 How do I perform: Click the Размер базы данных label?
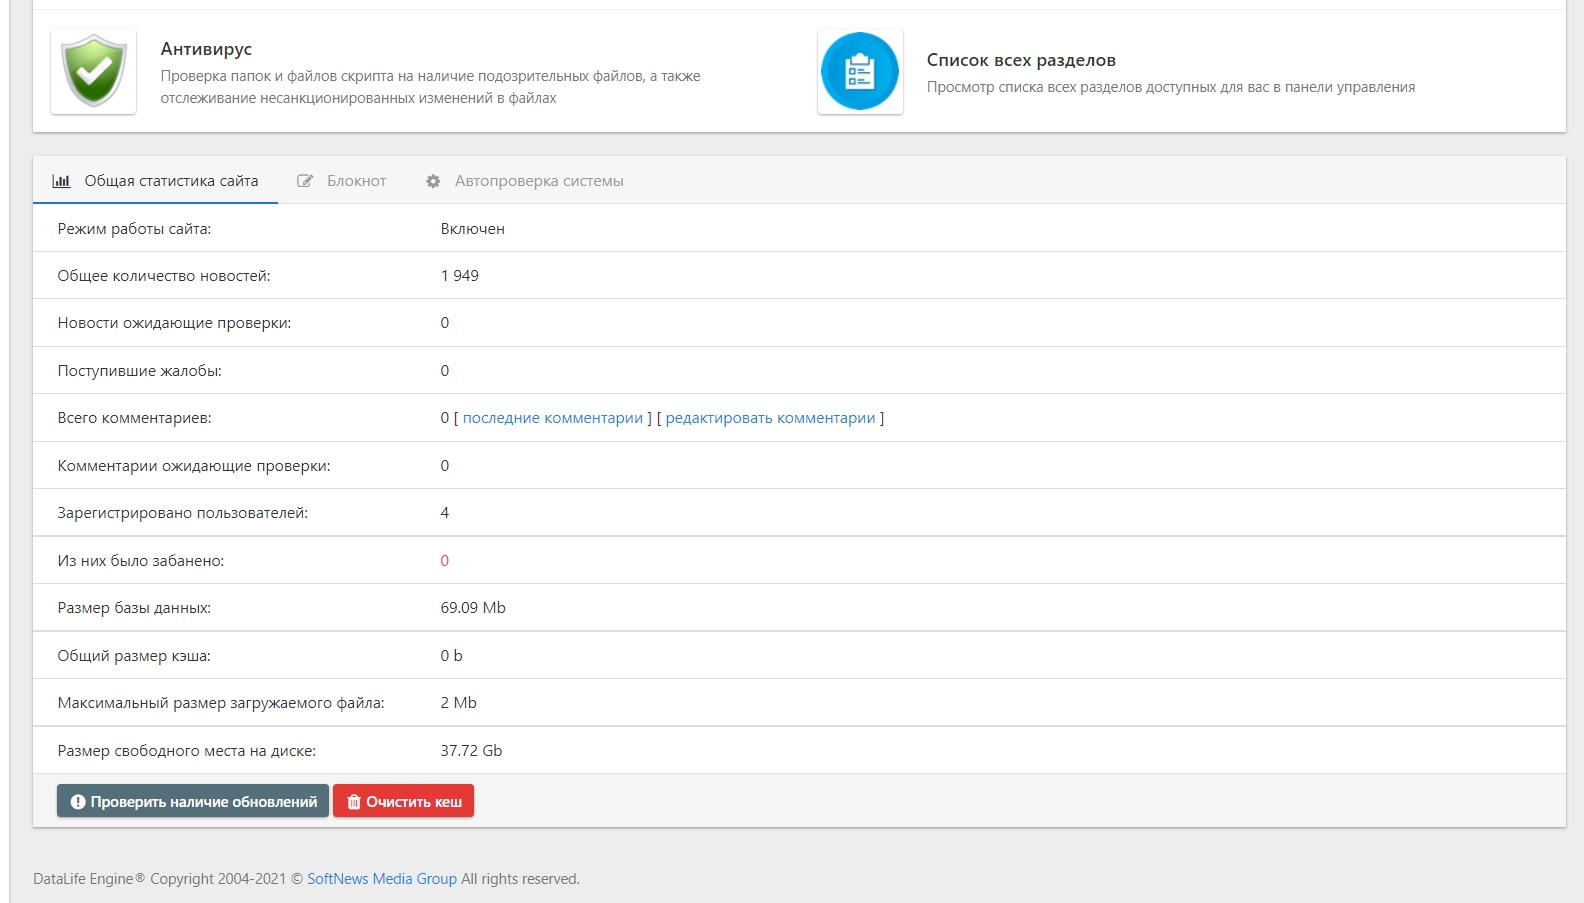pos(134,608)
